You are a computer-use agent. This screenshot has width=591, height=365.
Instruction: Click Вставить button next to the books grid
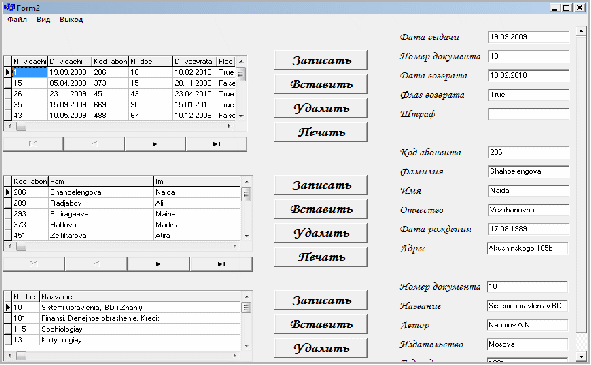[321, 324]
